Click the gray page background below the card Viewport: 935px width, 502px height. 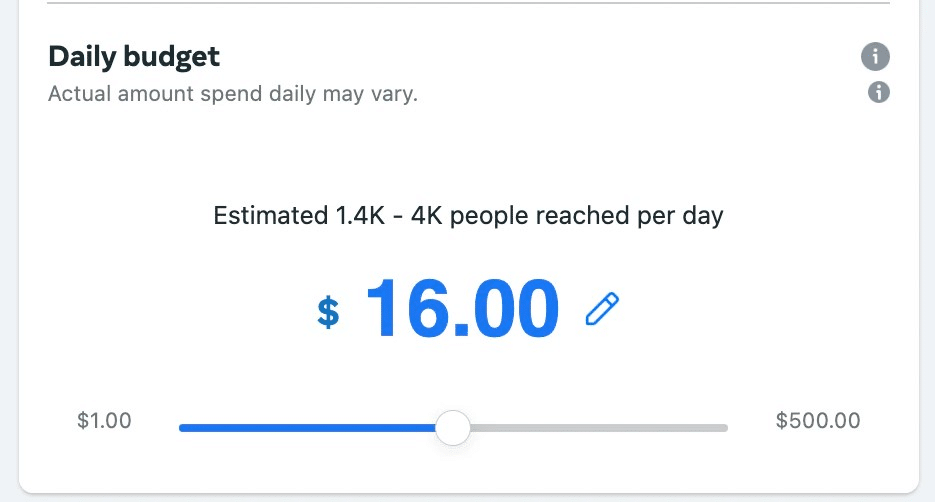click(x=468, y=498)
